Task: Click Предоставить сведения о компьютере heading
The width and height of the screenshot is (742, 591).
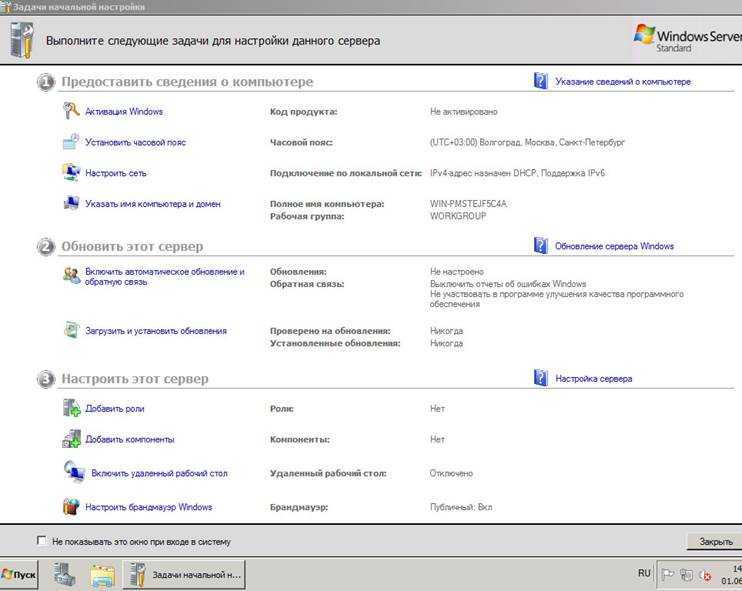Action: [x=187, y=82]
